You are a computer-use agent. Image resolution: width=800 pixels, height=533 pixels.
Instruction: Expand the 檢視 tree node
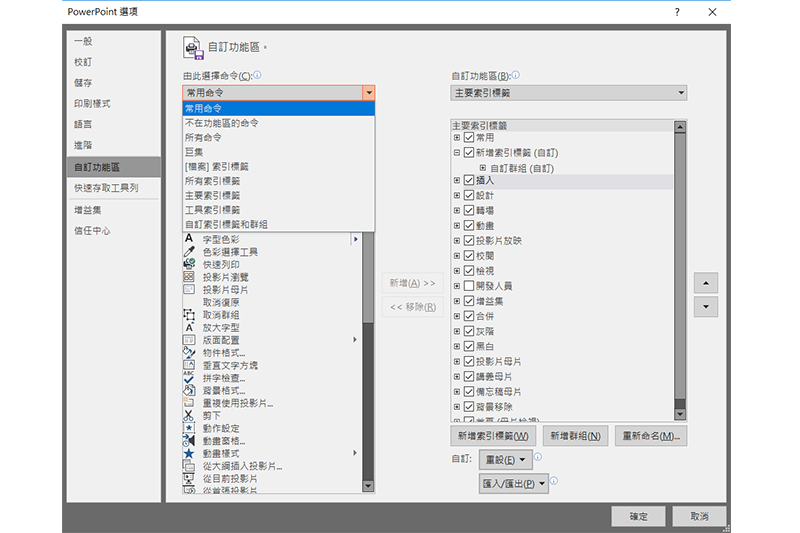(x=457, y=271)
